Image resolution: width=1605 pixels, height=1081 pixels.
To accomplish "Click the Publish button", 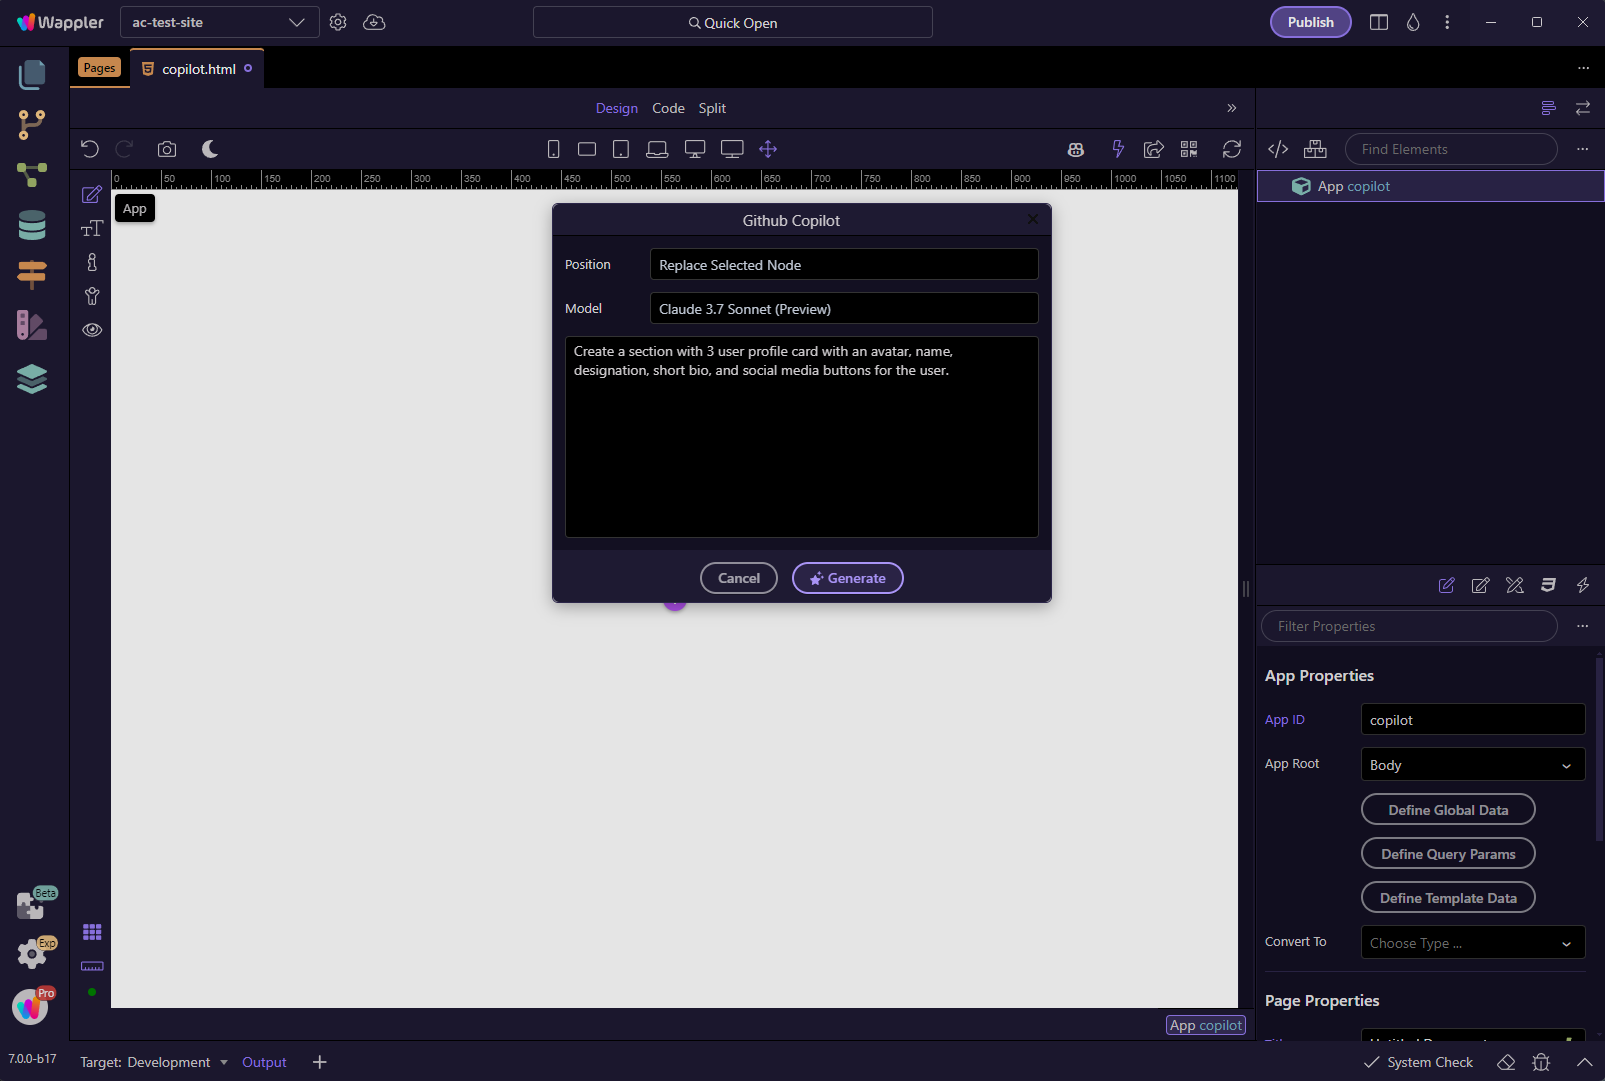I will coord(1311,22).
